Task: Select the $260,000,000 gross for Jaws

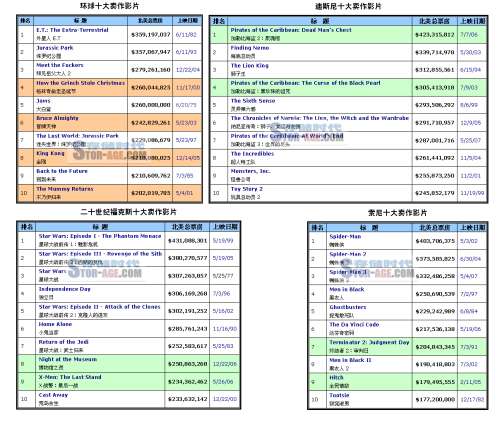Action: pyautogui.click(x=151, y=105)
